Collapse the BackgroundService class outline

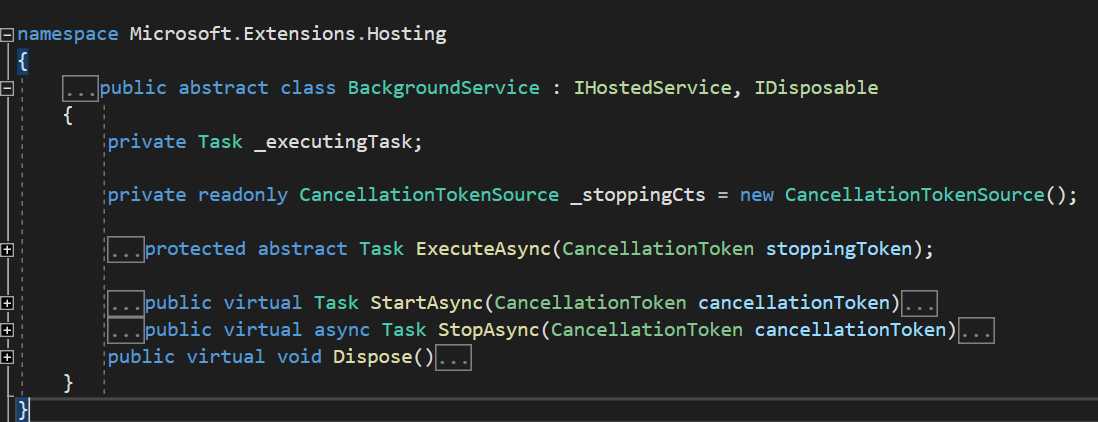pyautogui.click(x=7, y=87)
